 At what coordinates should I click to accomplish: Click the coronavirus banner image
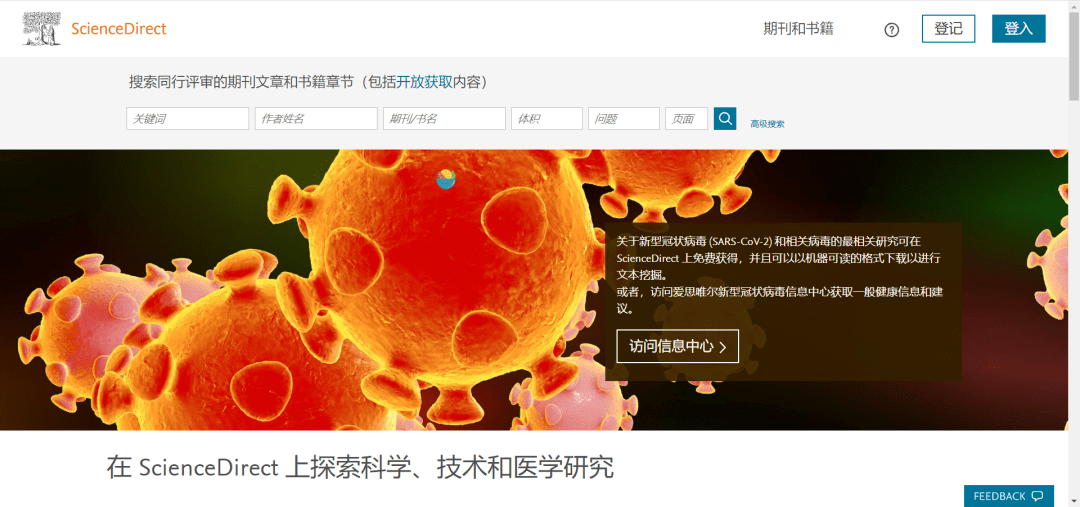pos(303,289)
